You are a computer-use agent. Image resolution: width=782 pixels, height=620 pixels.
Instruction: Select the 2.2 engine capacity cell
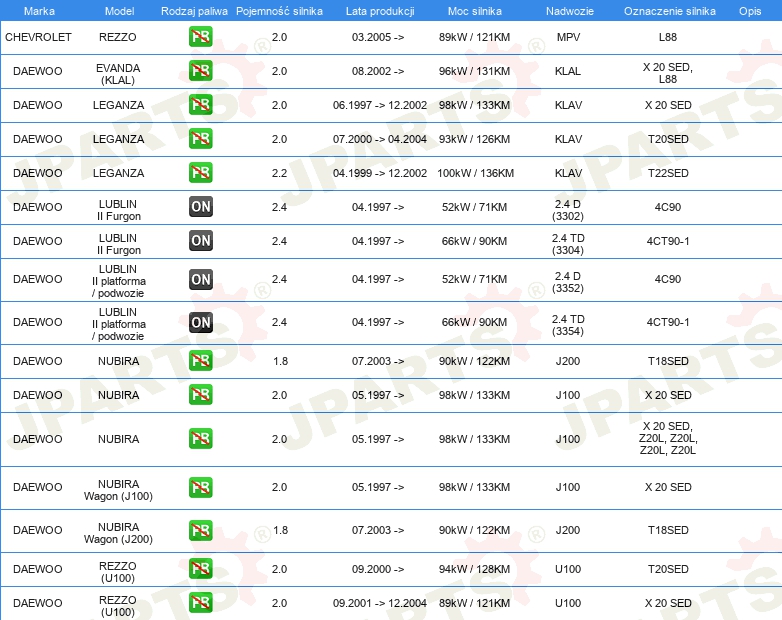[279, 173]
